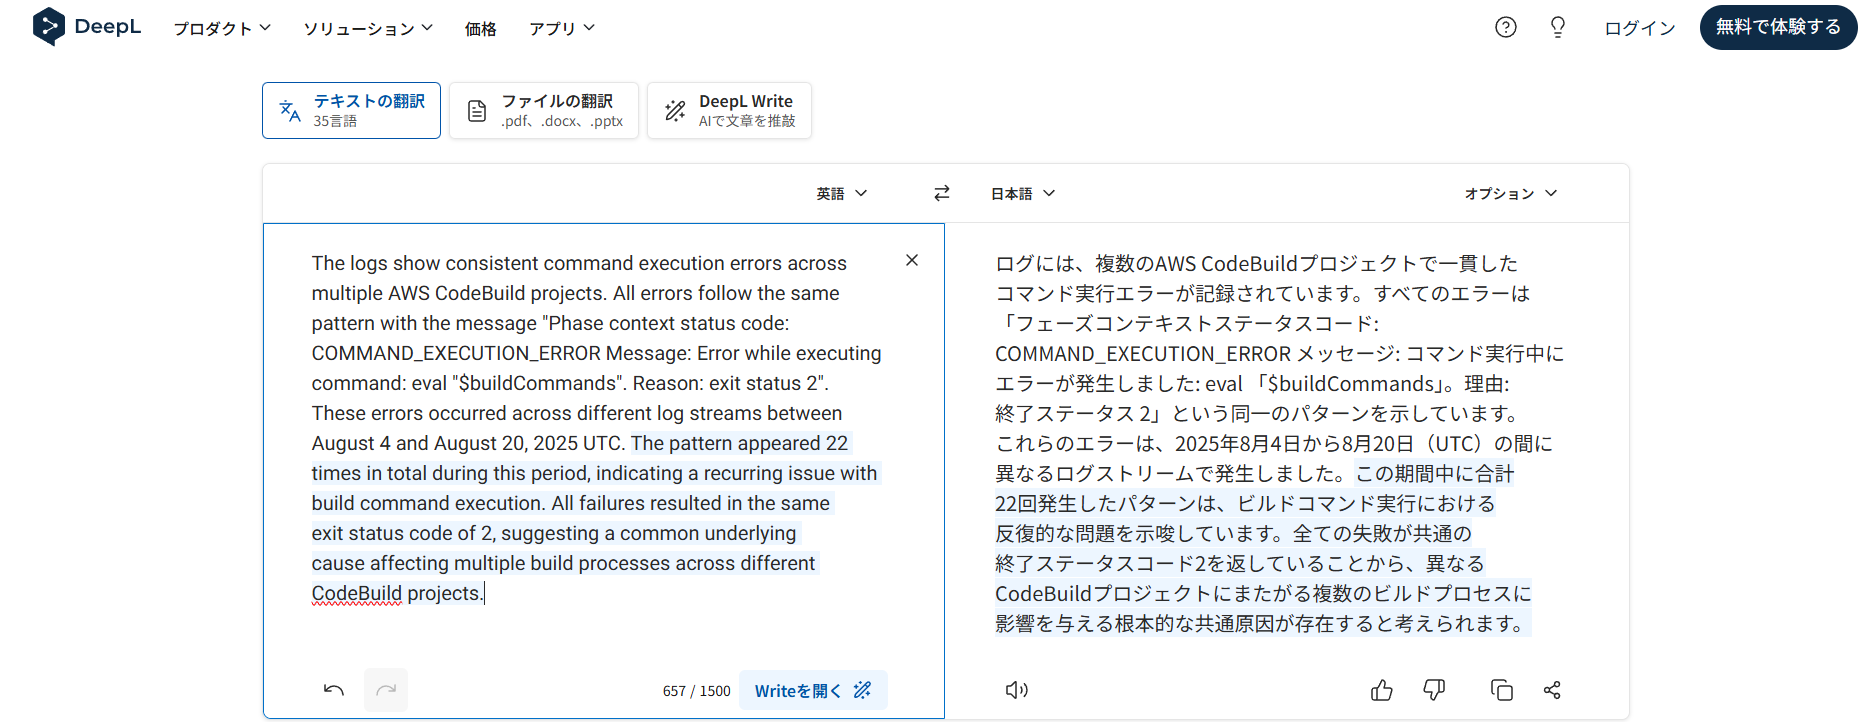The image size is (1868, 722).
Task: Expand the オプション dropdown
Action: [1510, 193]
